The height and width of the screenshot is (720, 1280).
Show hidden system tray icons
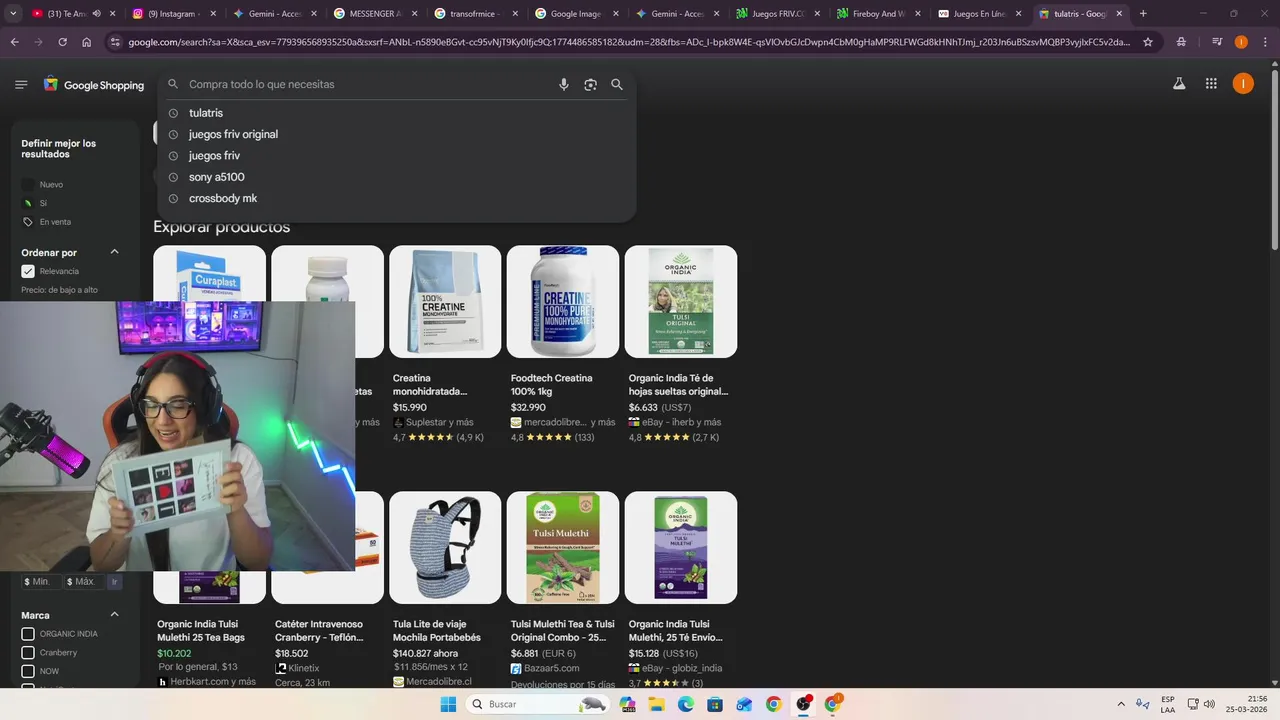tap(1121, 704)
